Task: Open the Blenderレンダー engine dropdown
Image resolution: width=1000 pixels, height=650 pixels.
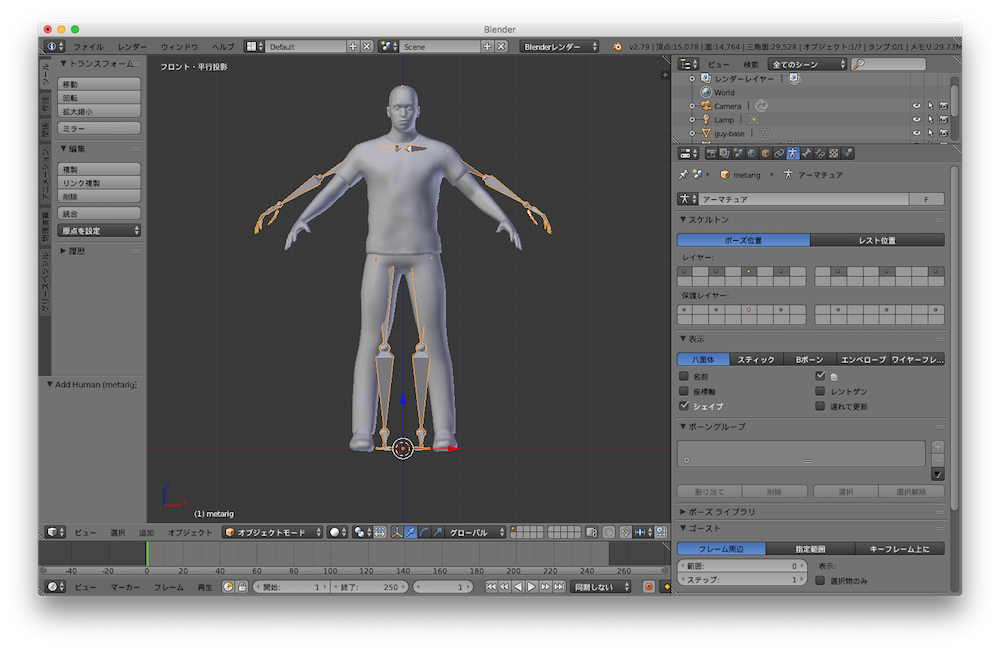Action: (560, 46)
